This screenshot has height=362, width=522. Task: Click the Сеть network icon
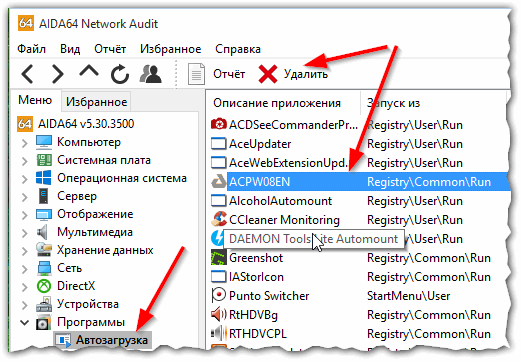[x=44, y=268]
